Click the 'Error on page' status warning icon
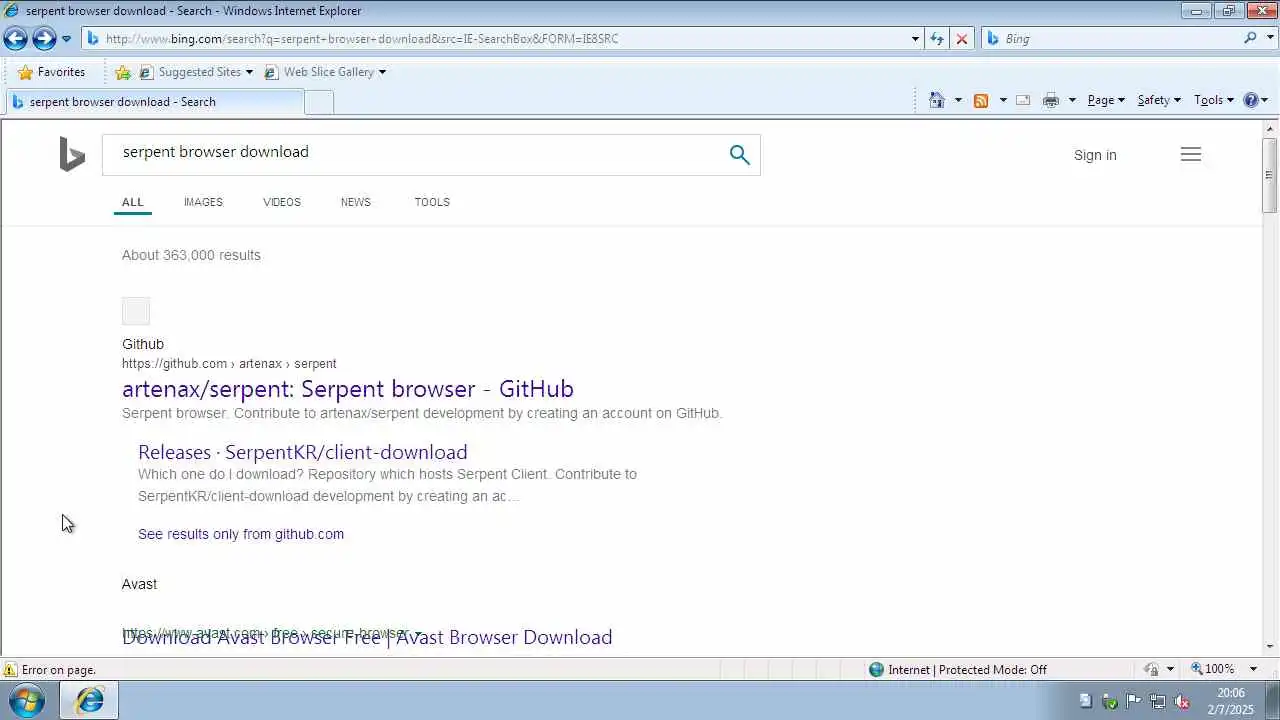Image resolution: width=1280 pixels, height=720 pixels. pyautogui.click(x=10, y=670)
